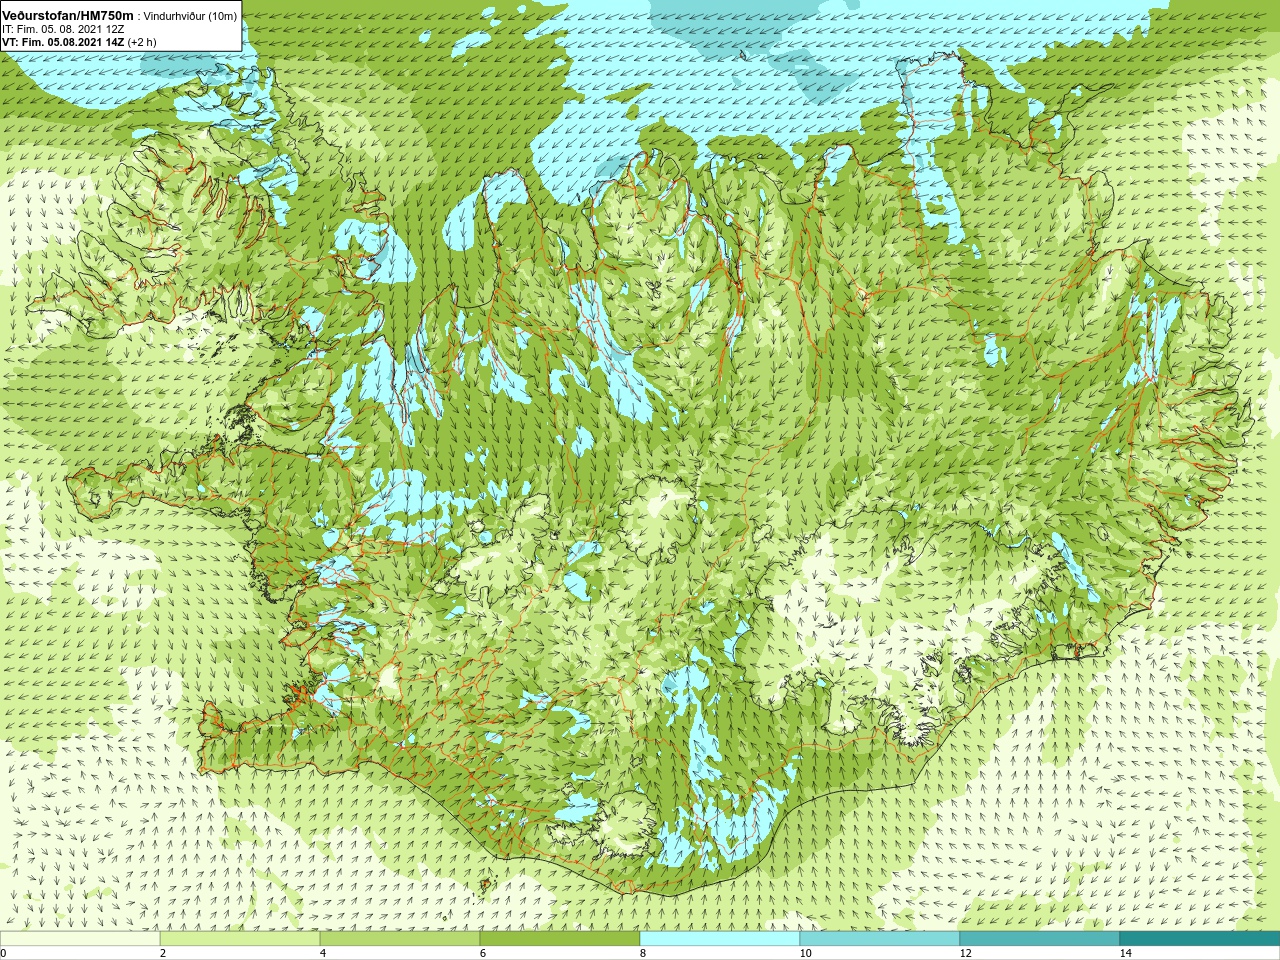Pick the olive green swatch between 6 and 8

click(x=560, y=939)
